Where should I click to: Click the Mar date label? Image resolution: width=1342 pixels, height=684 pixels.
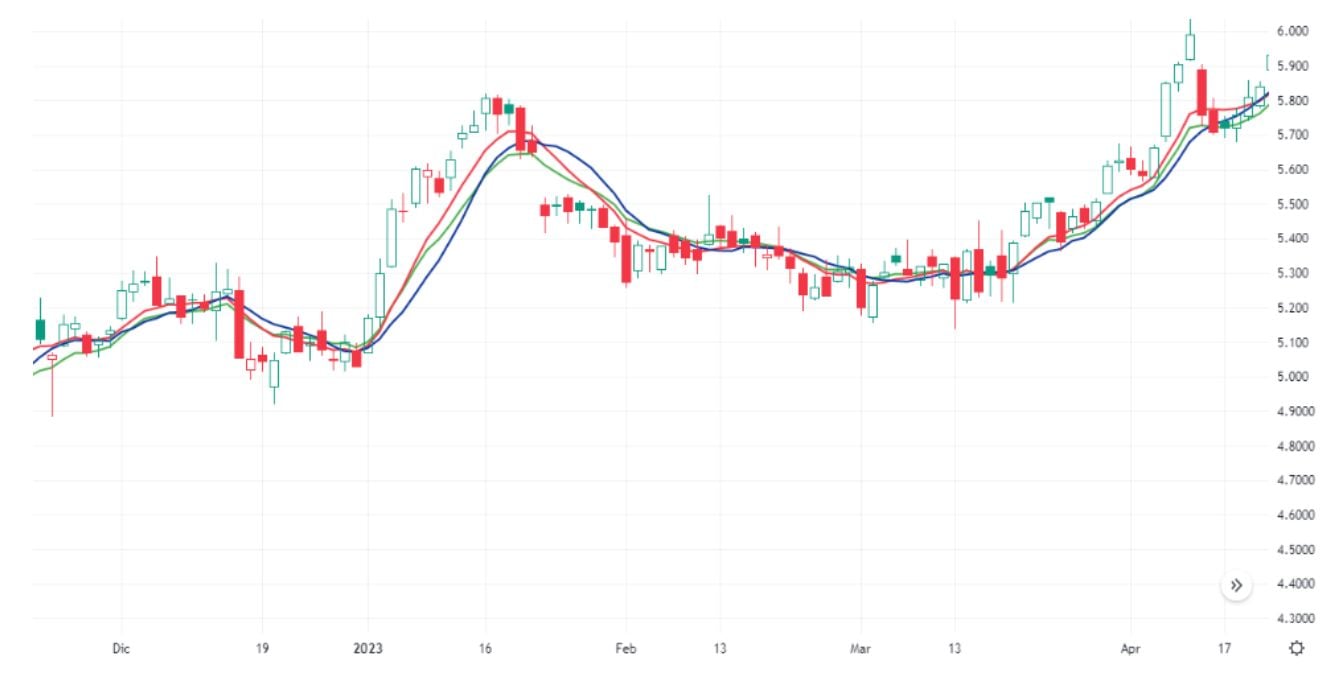860,648
